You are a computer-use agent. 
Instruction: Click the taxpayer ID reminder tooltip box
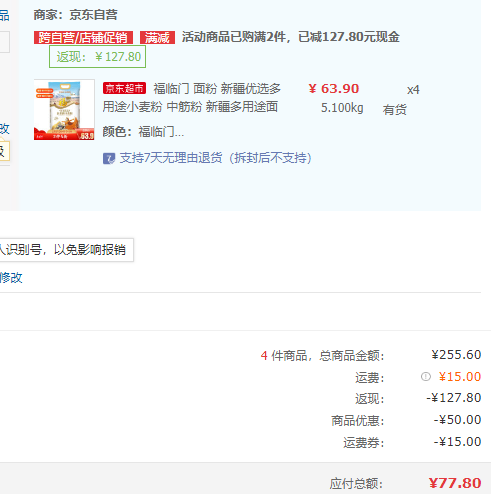[66, 250]
